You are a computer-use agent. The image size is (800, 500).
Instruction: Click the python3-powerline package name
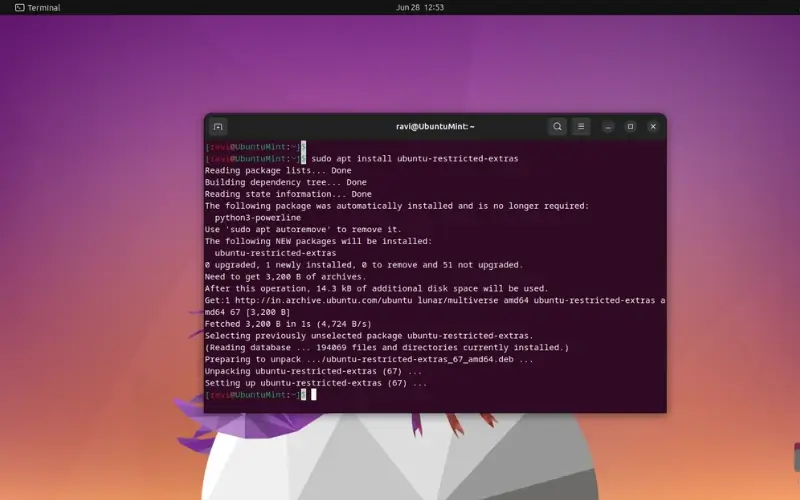[x=258, y=218]
